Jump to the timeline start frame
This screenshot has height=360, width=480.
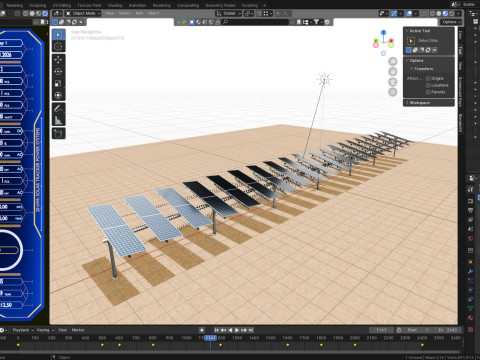point(217,330)
